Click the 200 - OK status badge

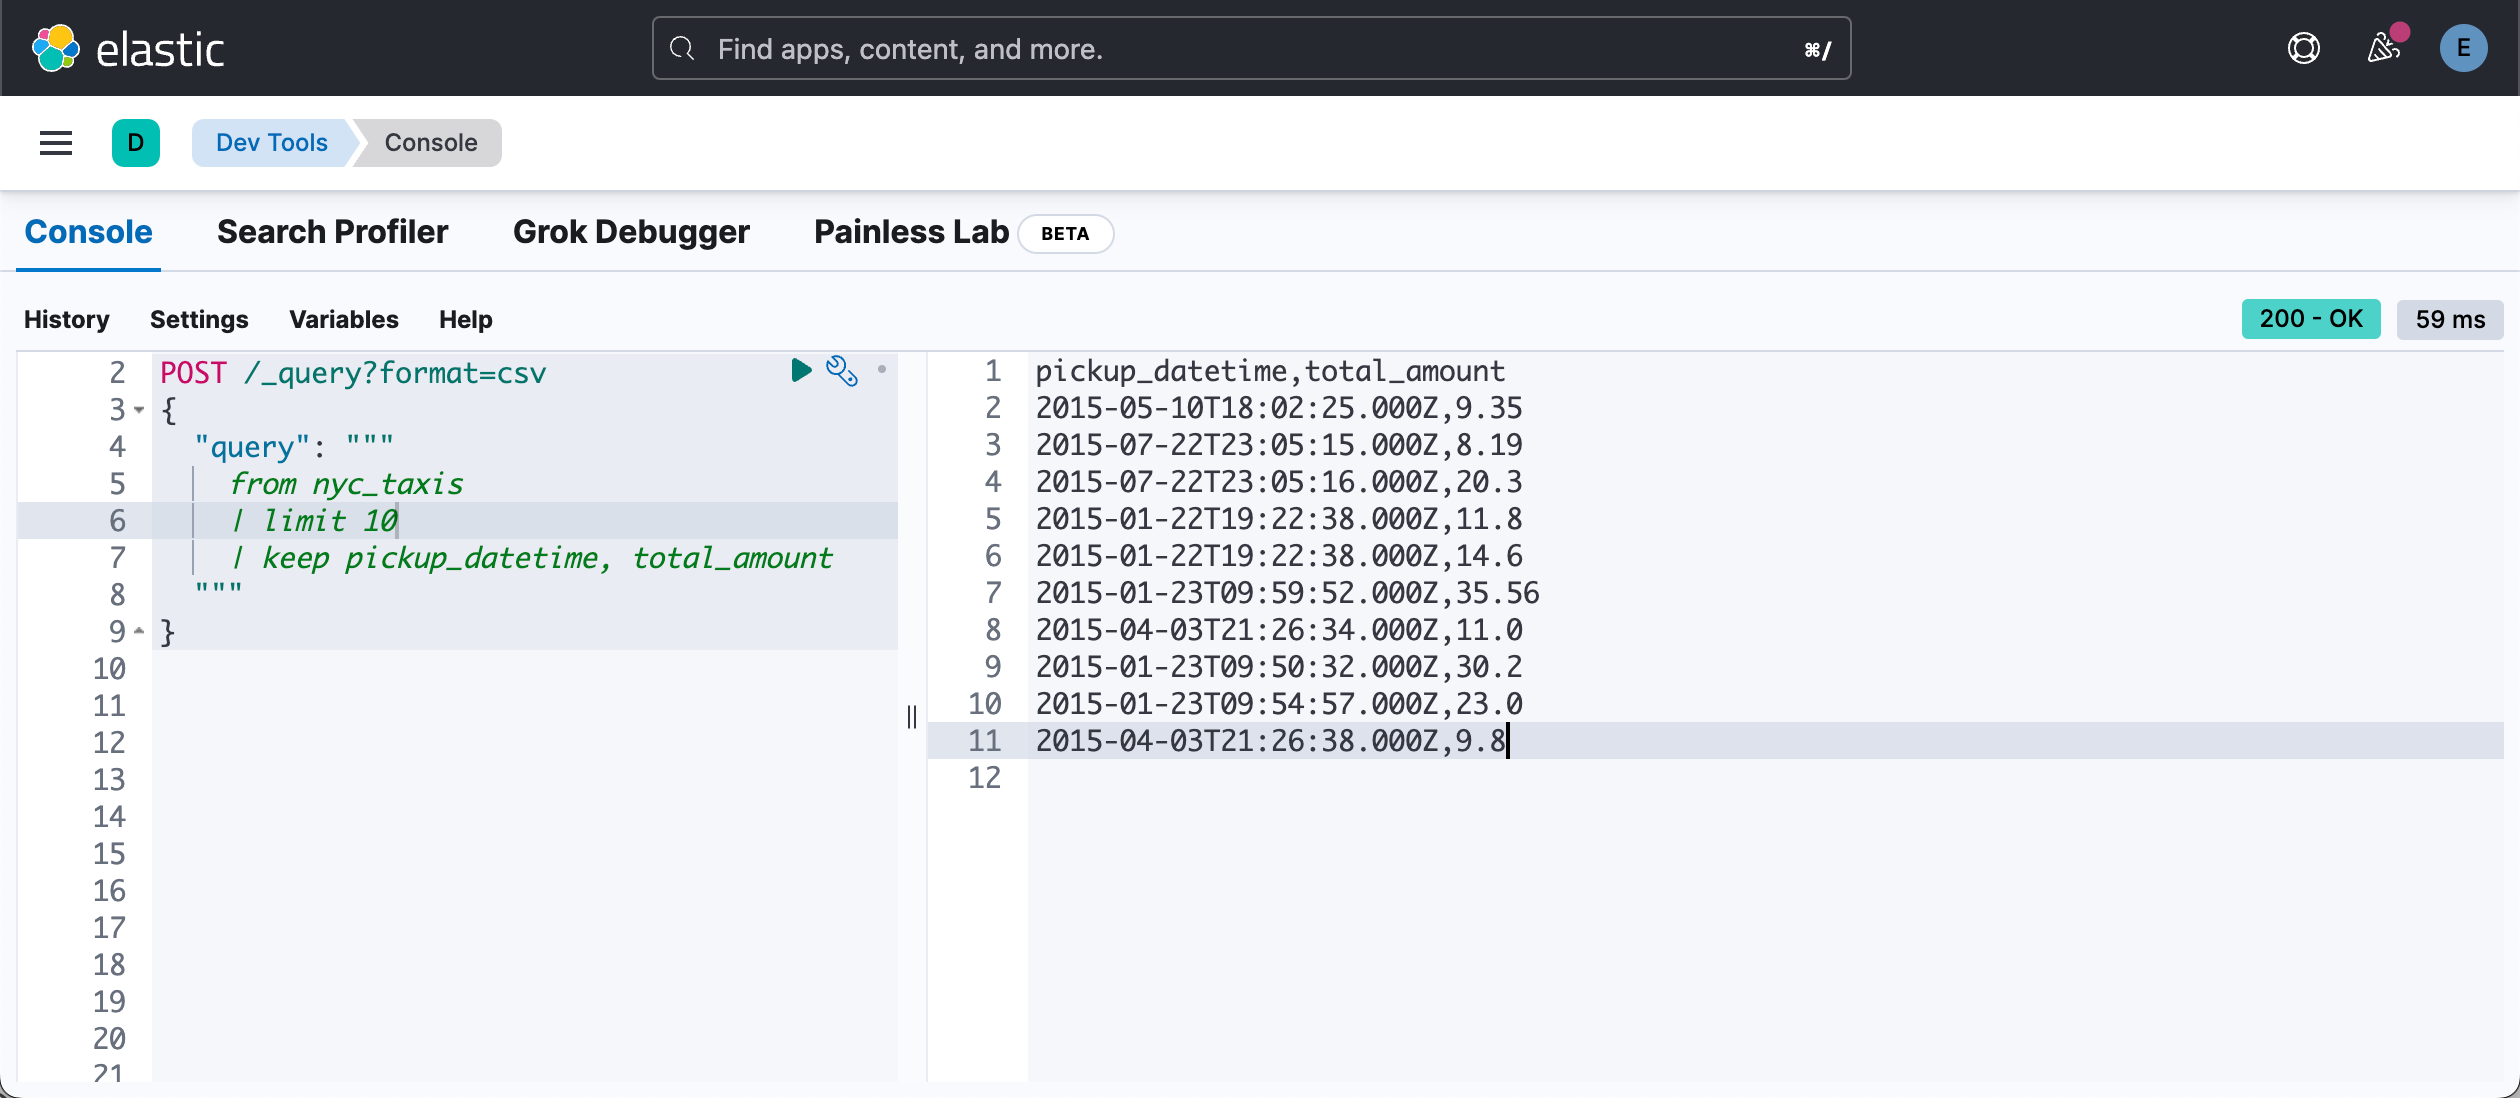(x=2311, y=319)
